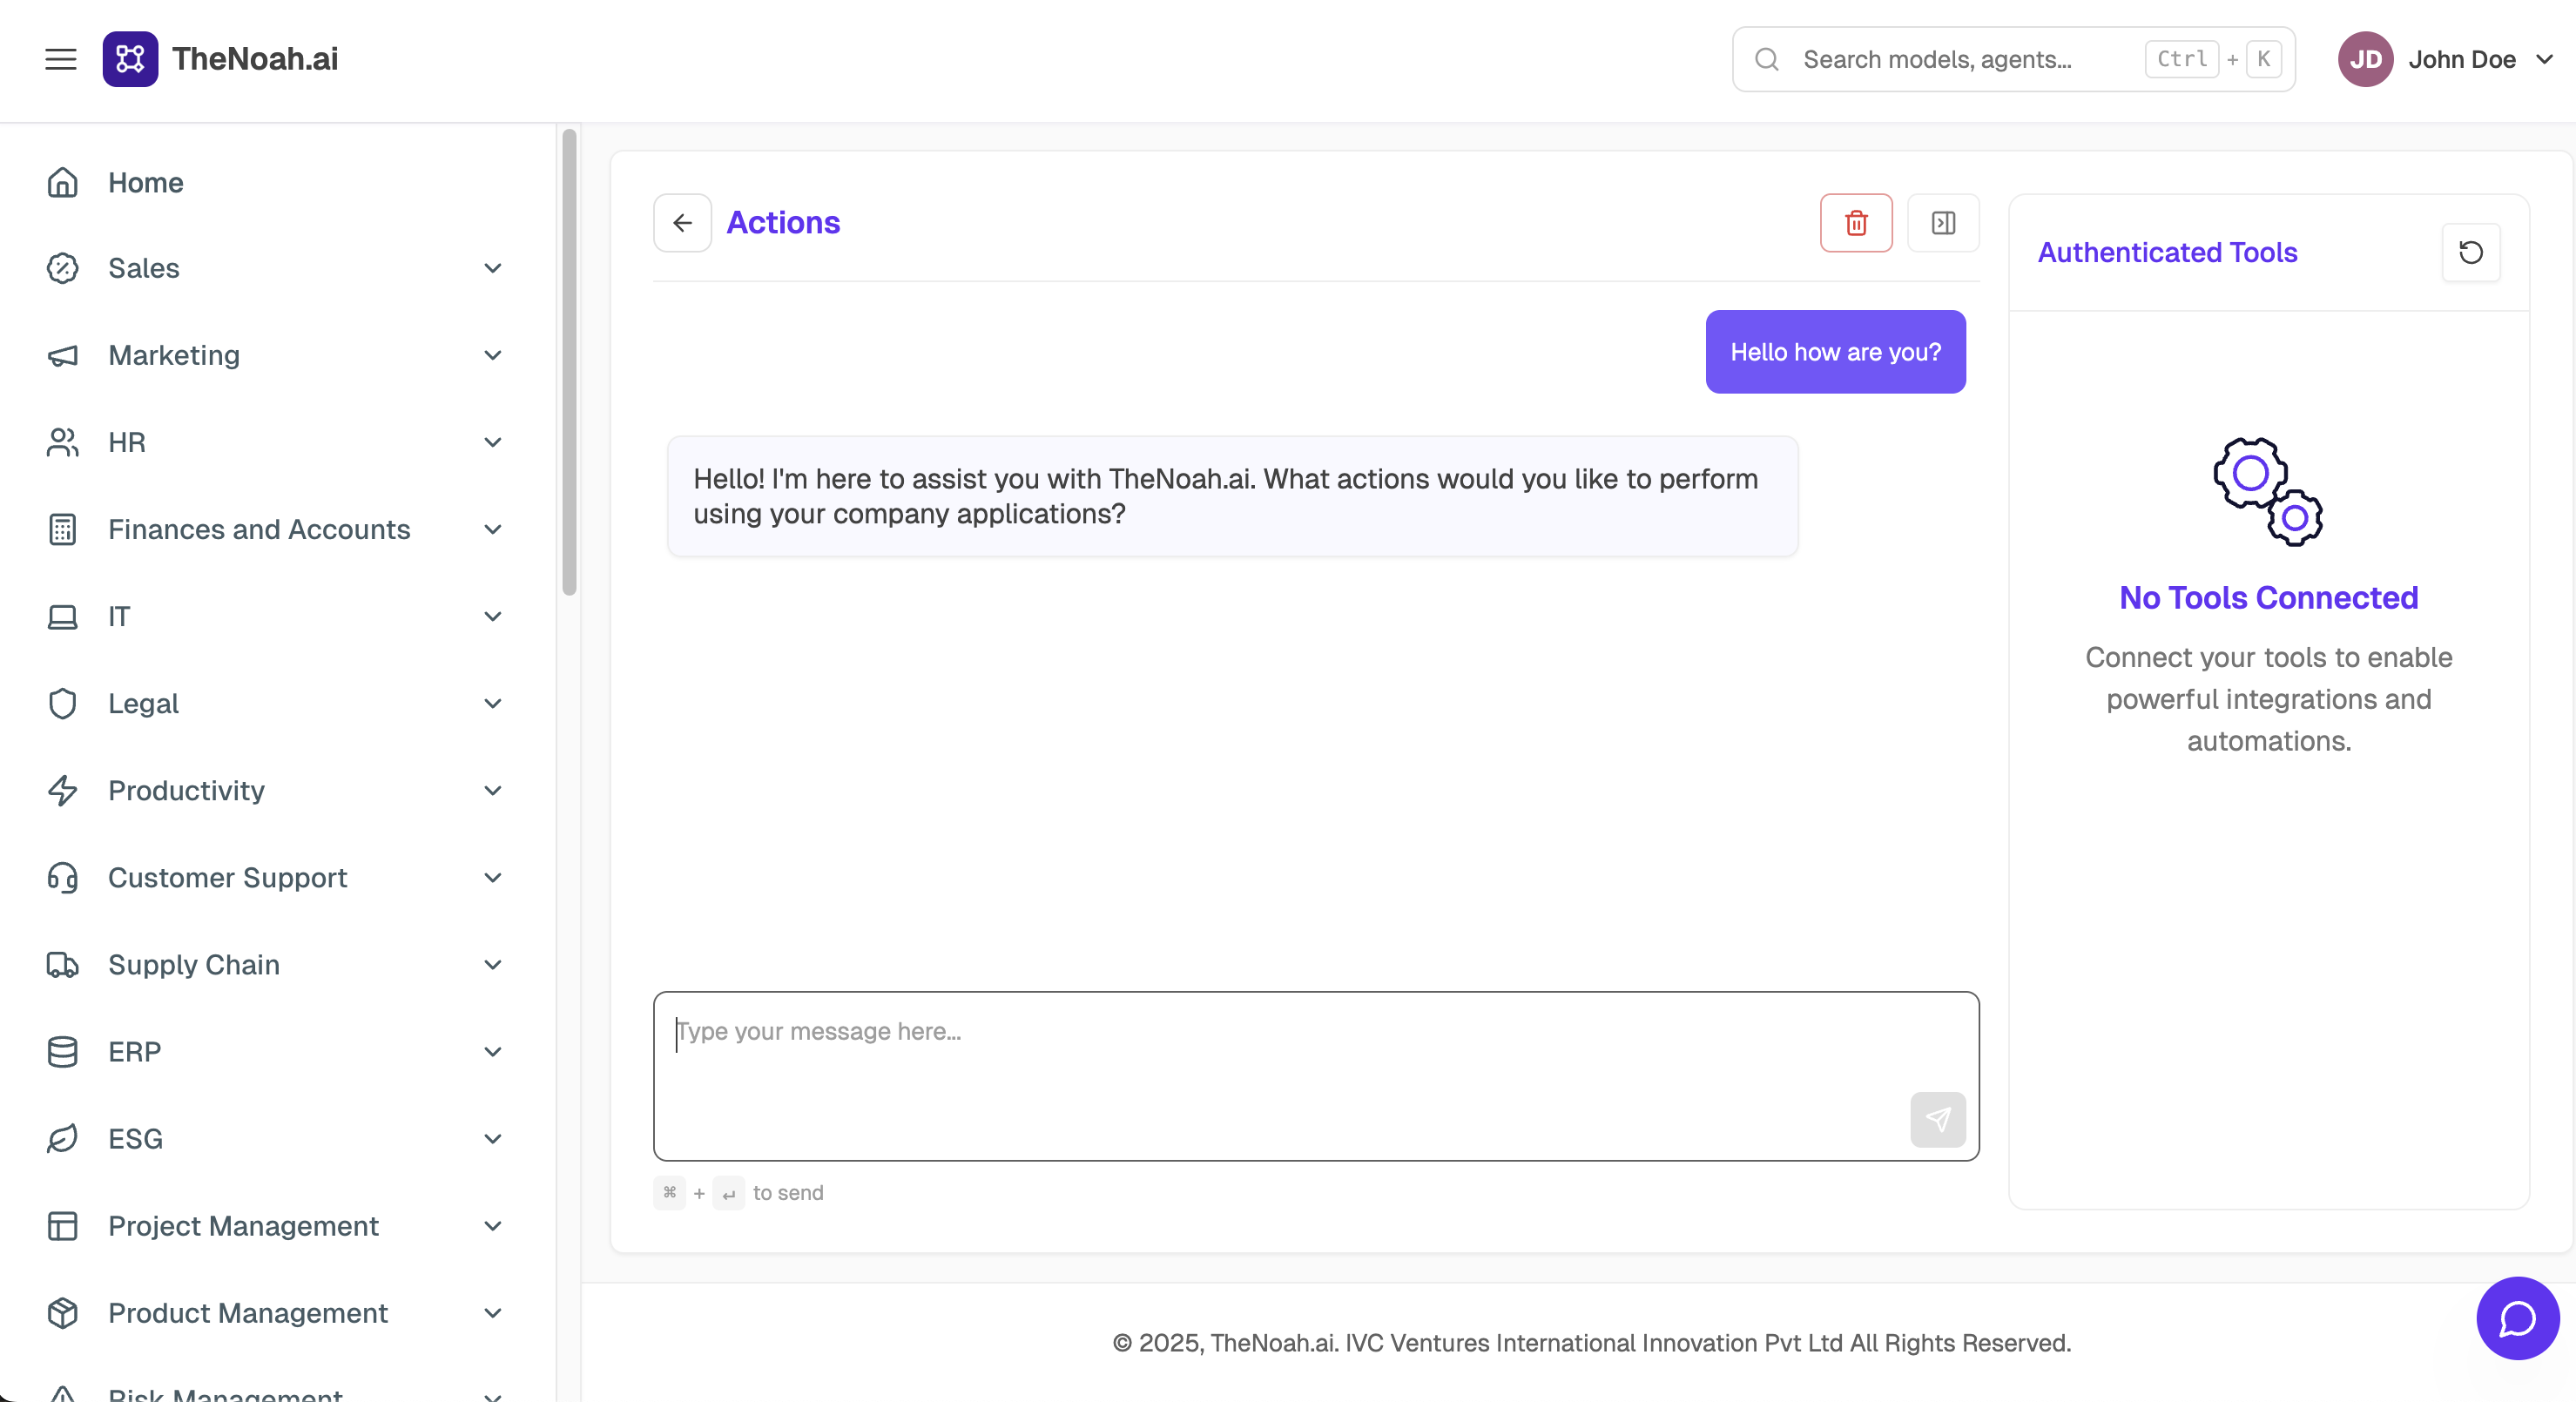This screenshot has width=2576, height=1402.
Task: Click the copyright footer text
Action: point(1591,1343)
